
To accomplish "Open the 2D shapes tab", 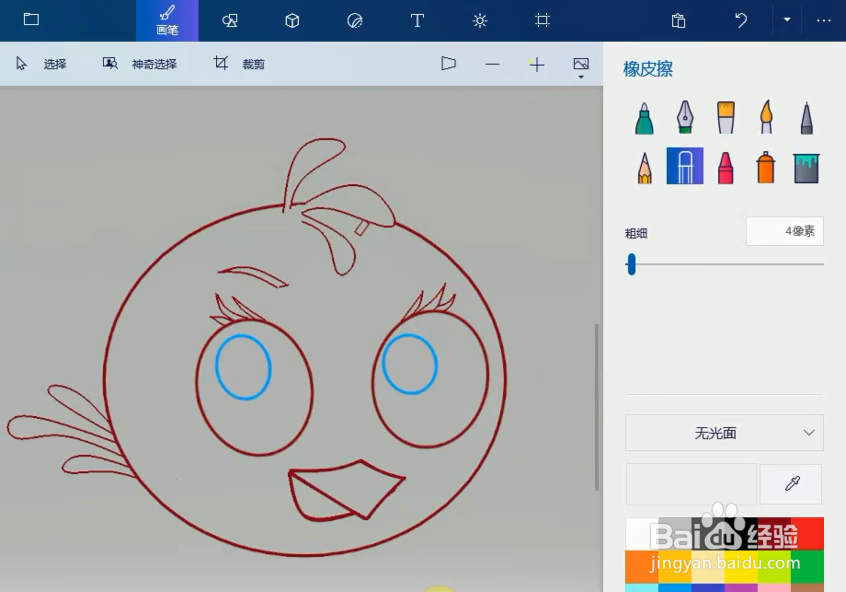I will pyautogui.click(x=230, y=21).
